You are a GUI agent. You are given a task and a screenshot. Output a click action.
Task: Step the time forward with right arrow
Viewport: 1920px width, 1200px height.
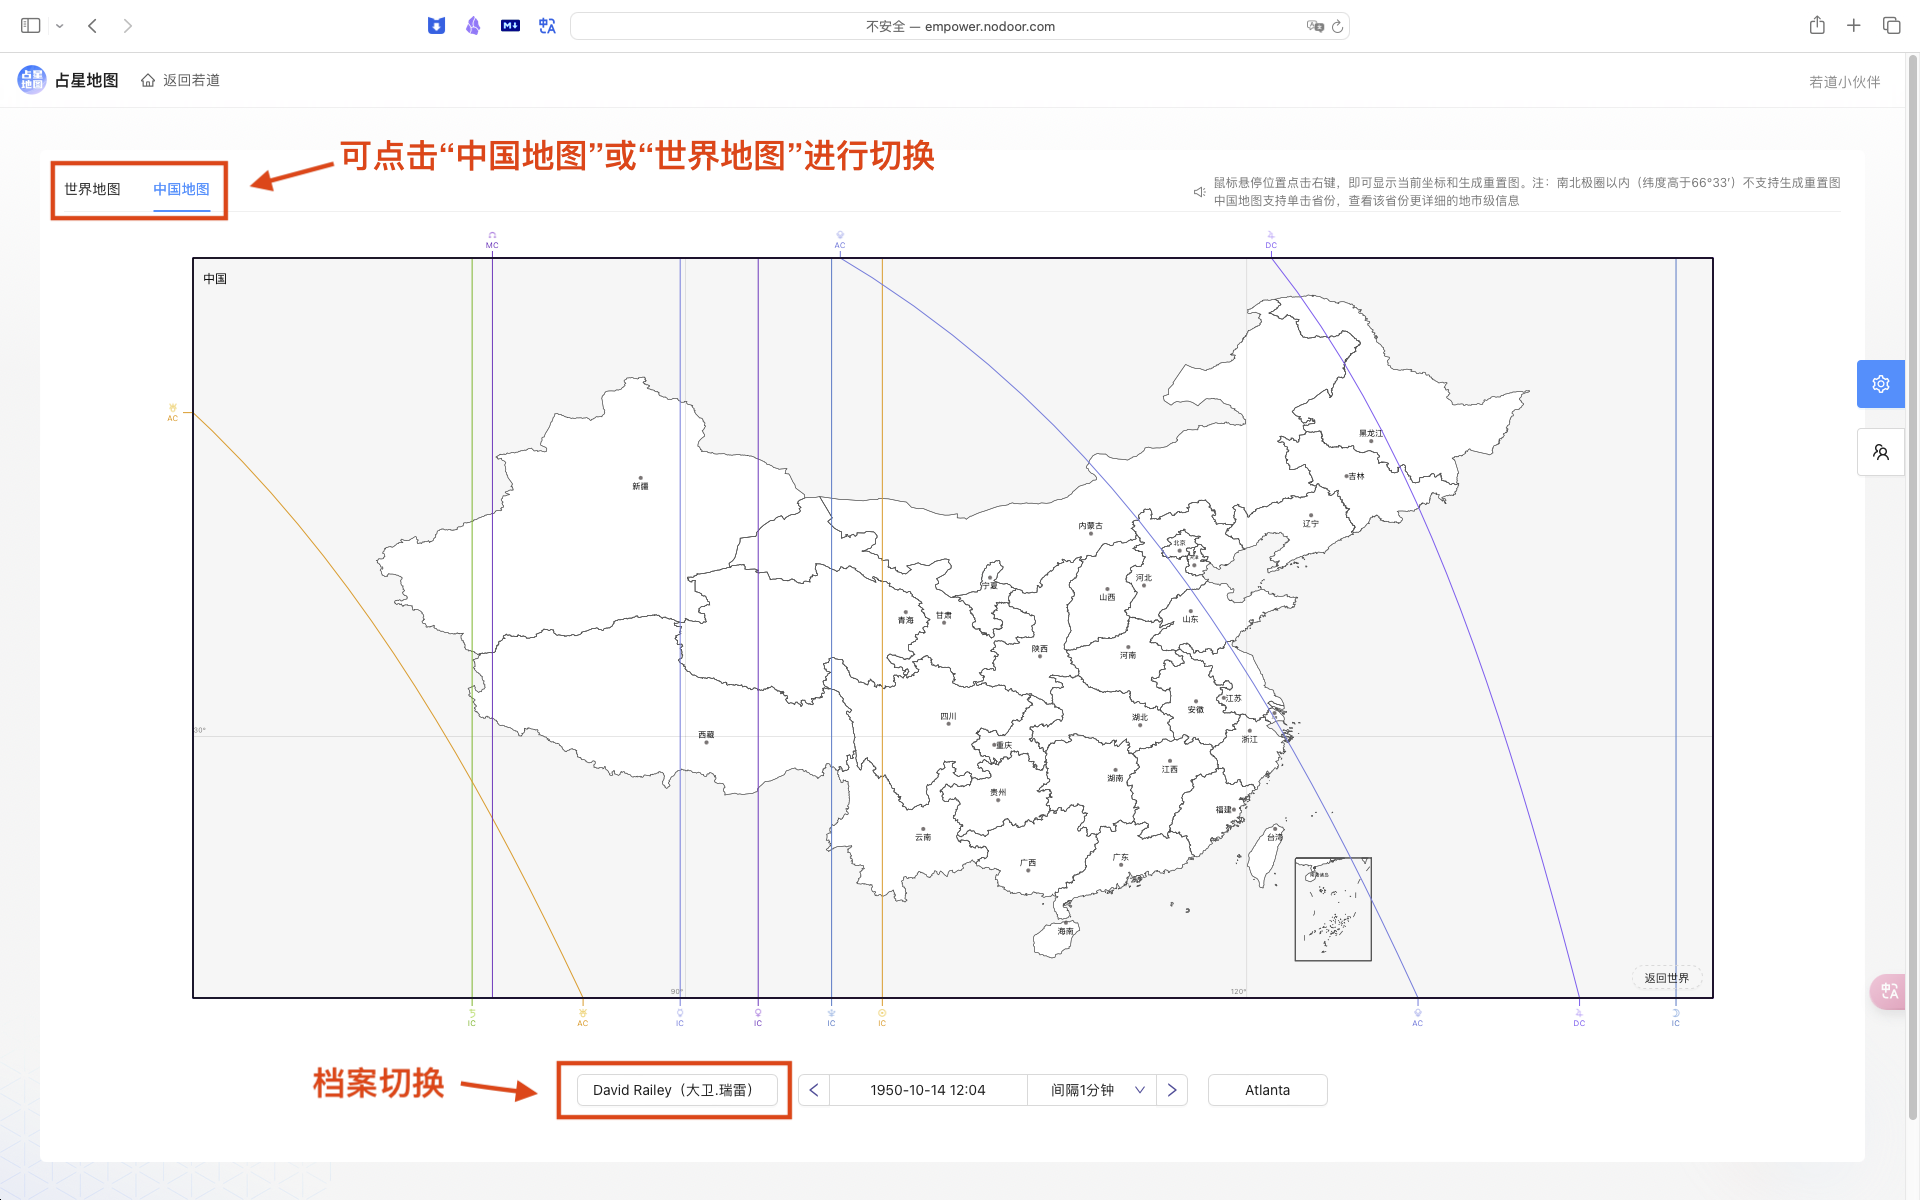click(x=1172, y=1090)
